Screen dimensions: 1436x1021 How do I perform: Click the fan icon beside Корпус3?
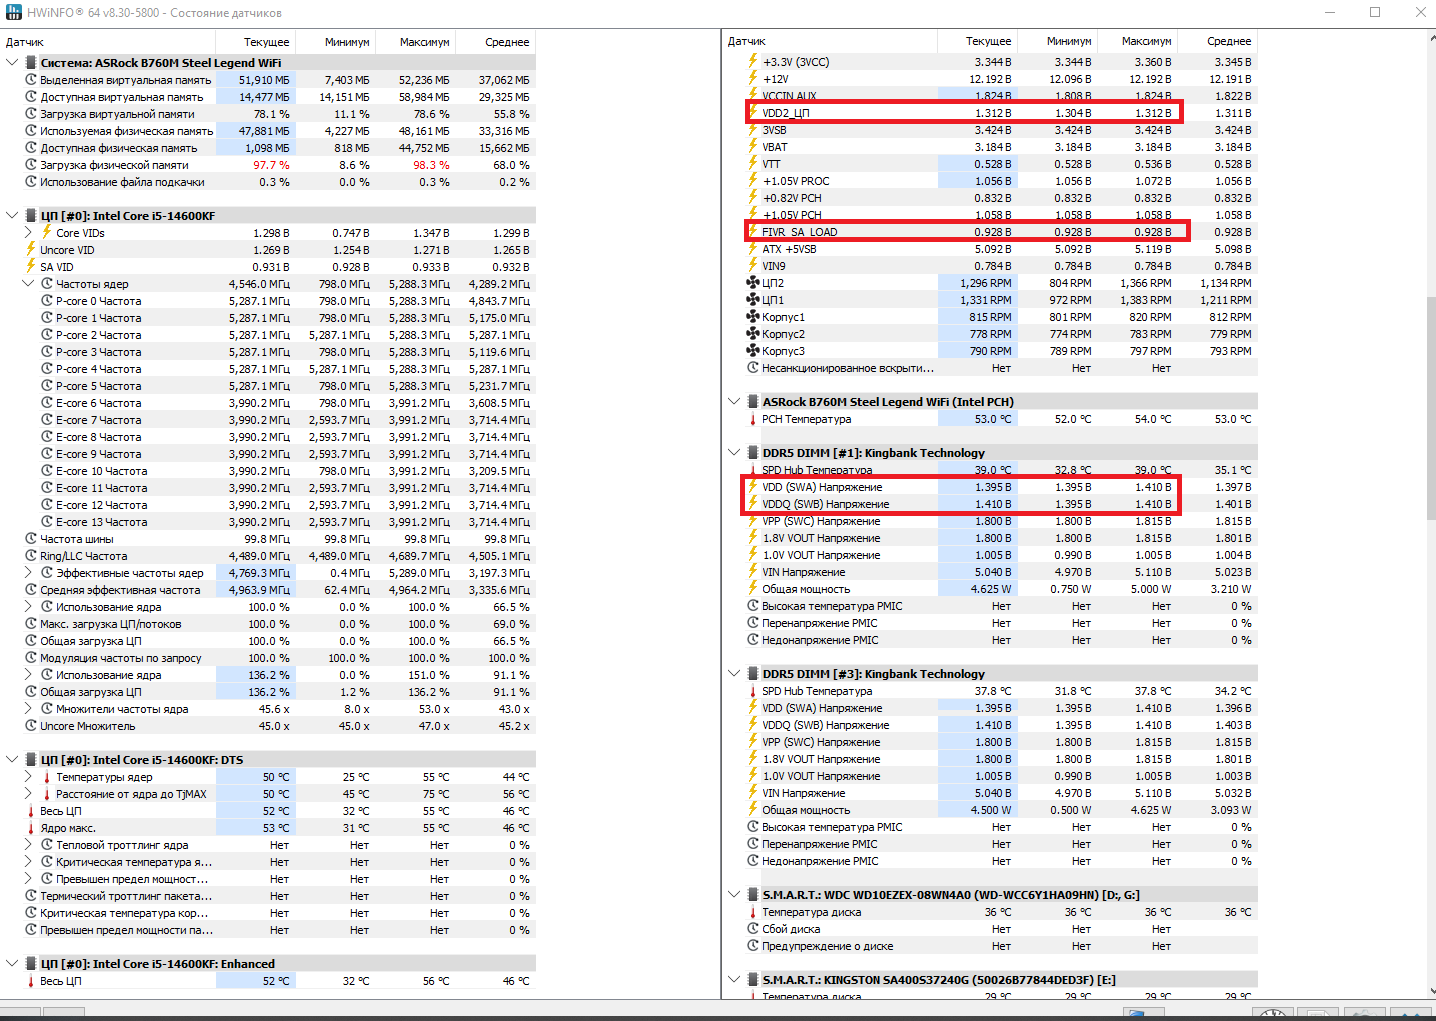[753, 351]
